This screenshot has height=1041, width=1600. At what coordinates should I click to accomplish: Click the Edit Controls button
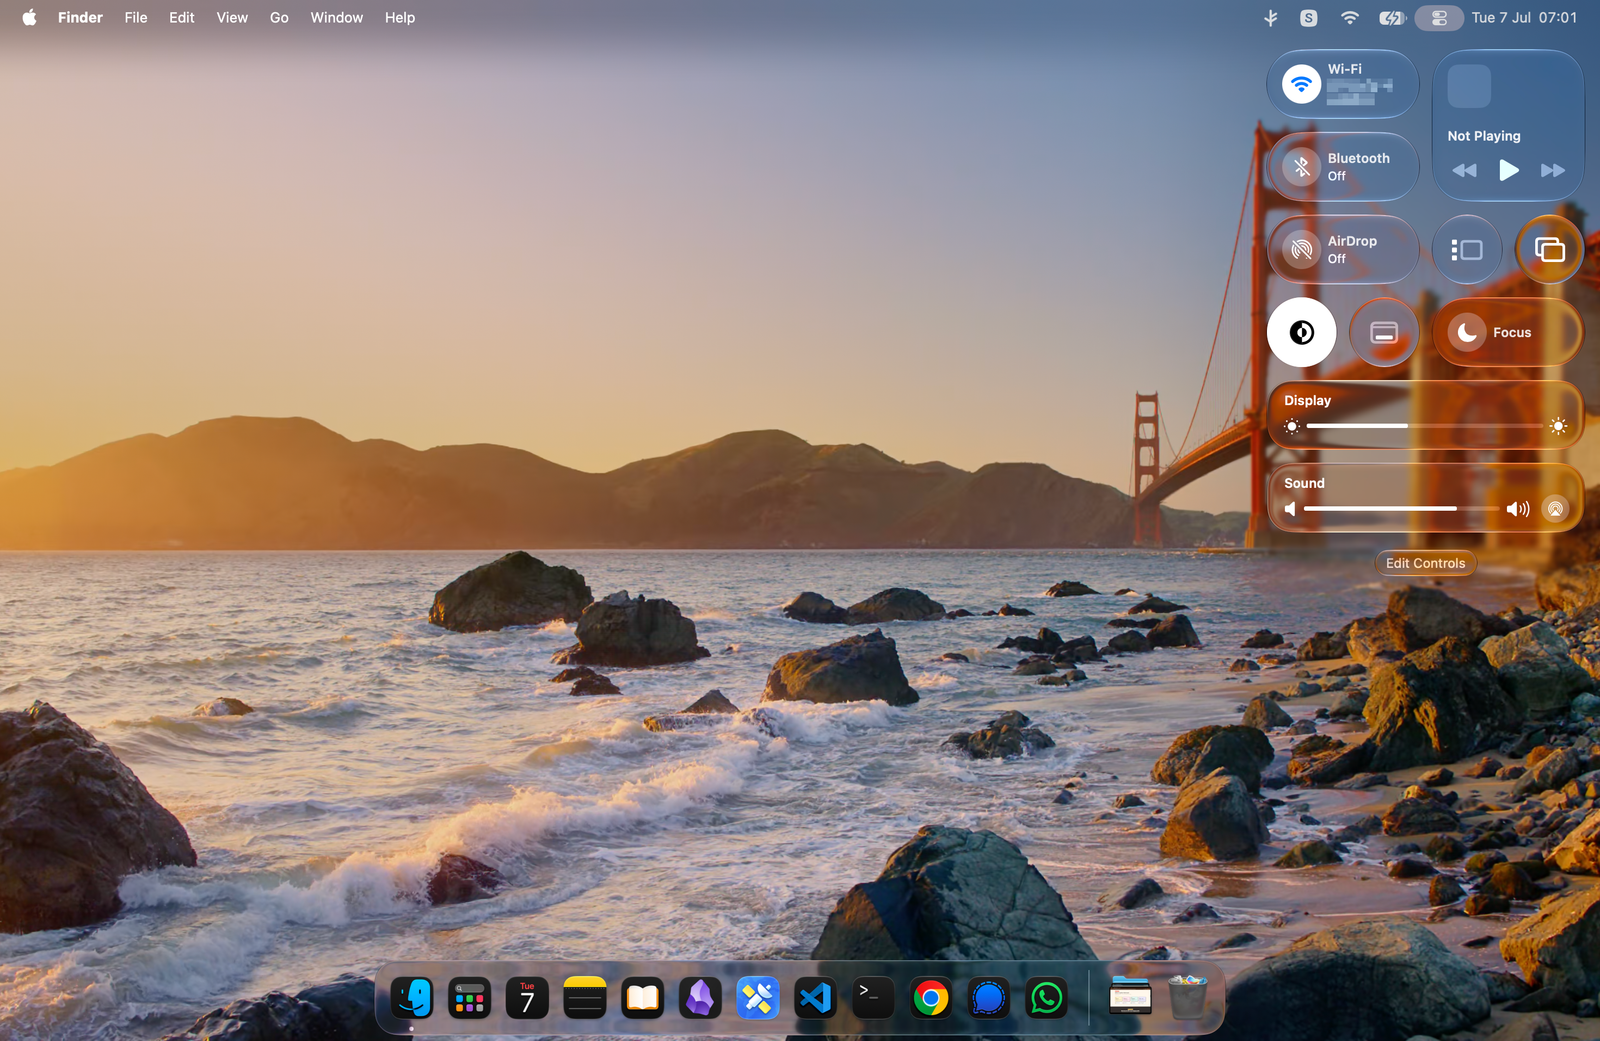[1425, 563]
